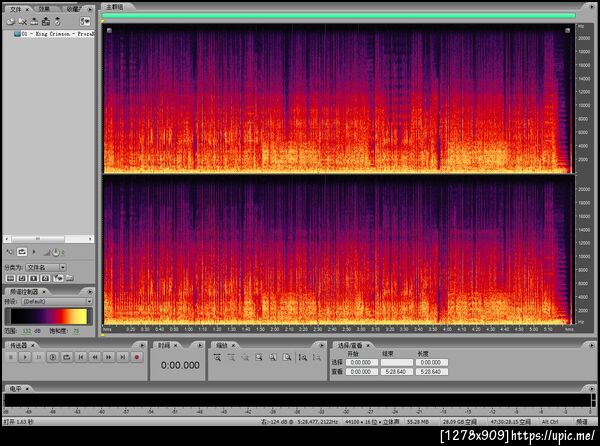Click the Close File icon in Files panel
The image size is (600, 446).
click(23, 21)
